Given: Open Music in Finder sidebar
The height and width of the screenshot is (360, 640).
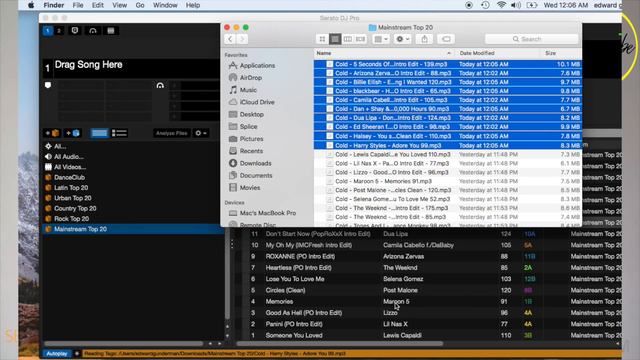Looking at the screenshot, I should pos(248,90).
